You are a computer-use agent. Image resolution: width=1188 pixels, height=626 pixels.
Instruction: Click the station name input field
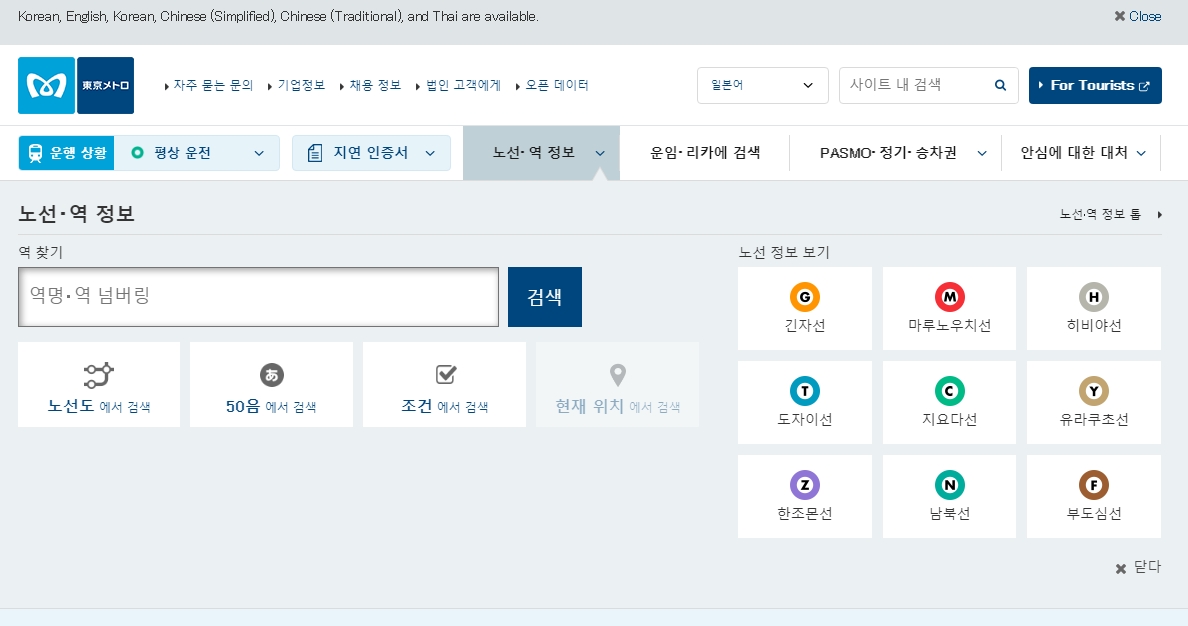pyautogui.click(x=258, y=297)
